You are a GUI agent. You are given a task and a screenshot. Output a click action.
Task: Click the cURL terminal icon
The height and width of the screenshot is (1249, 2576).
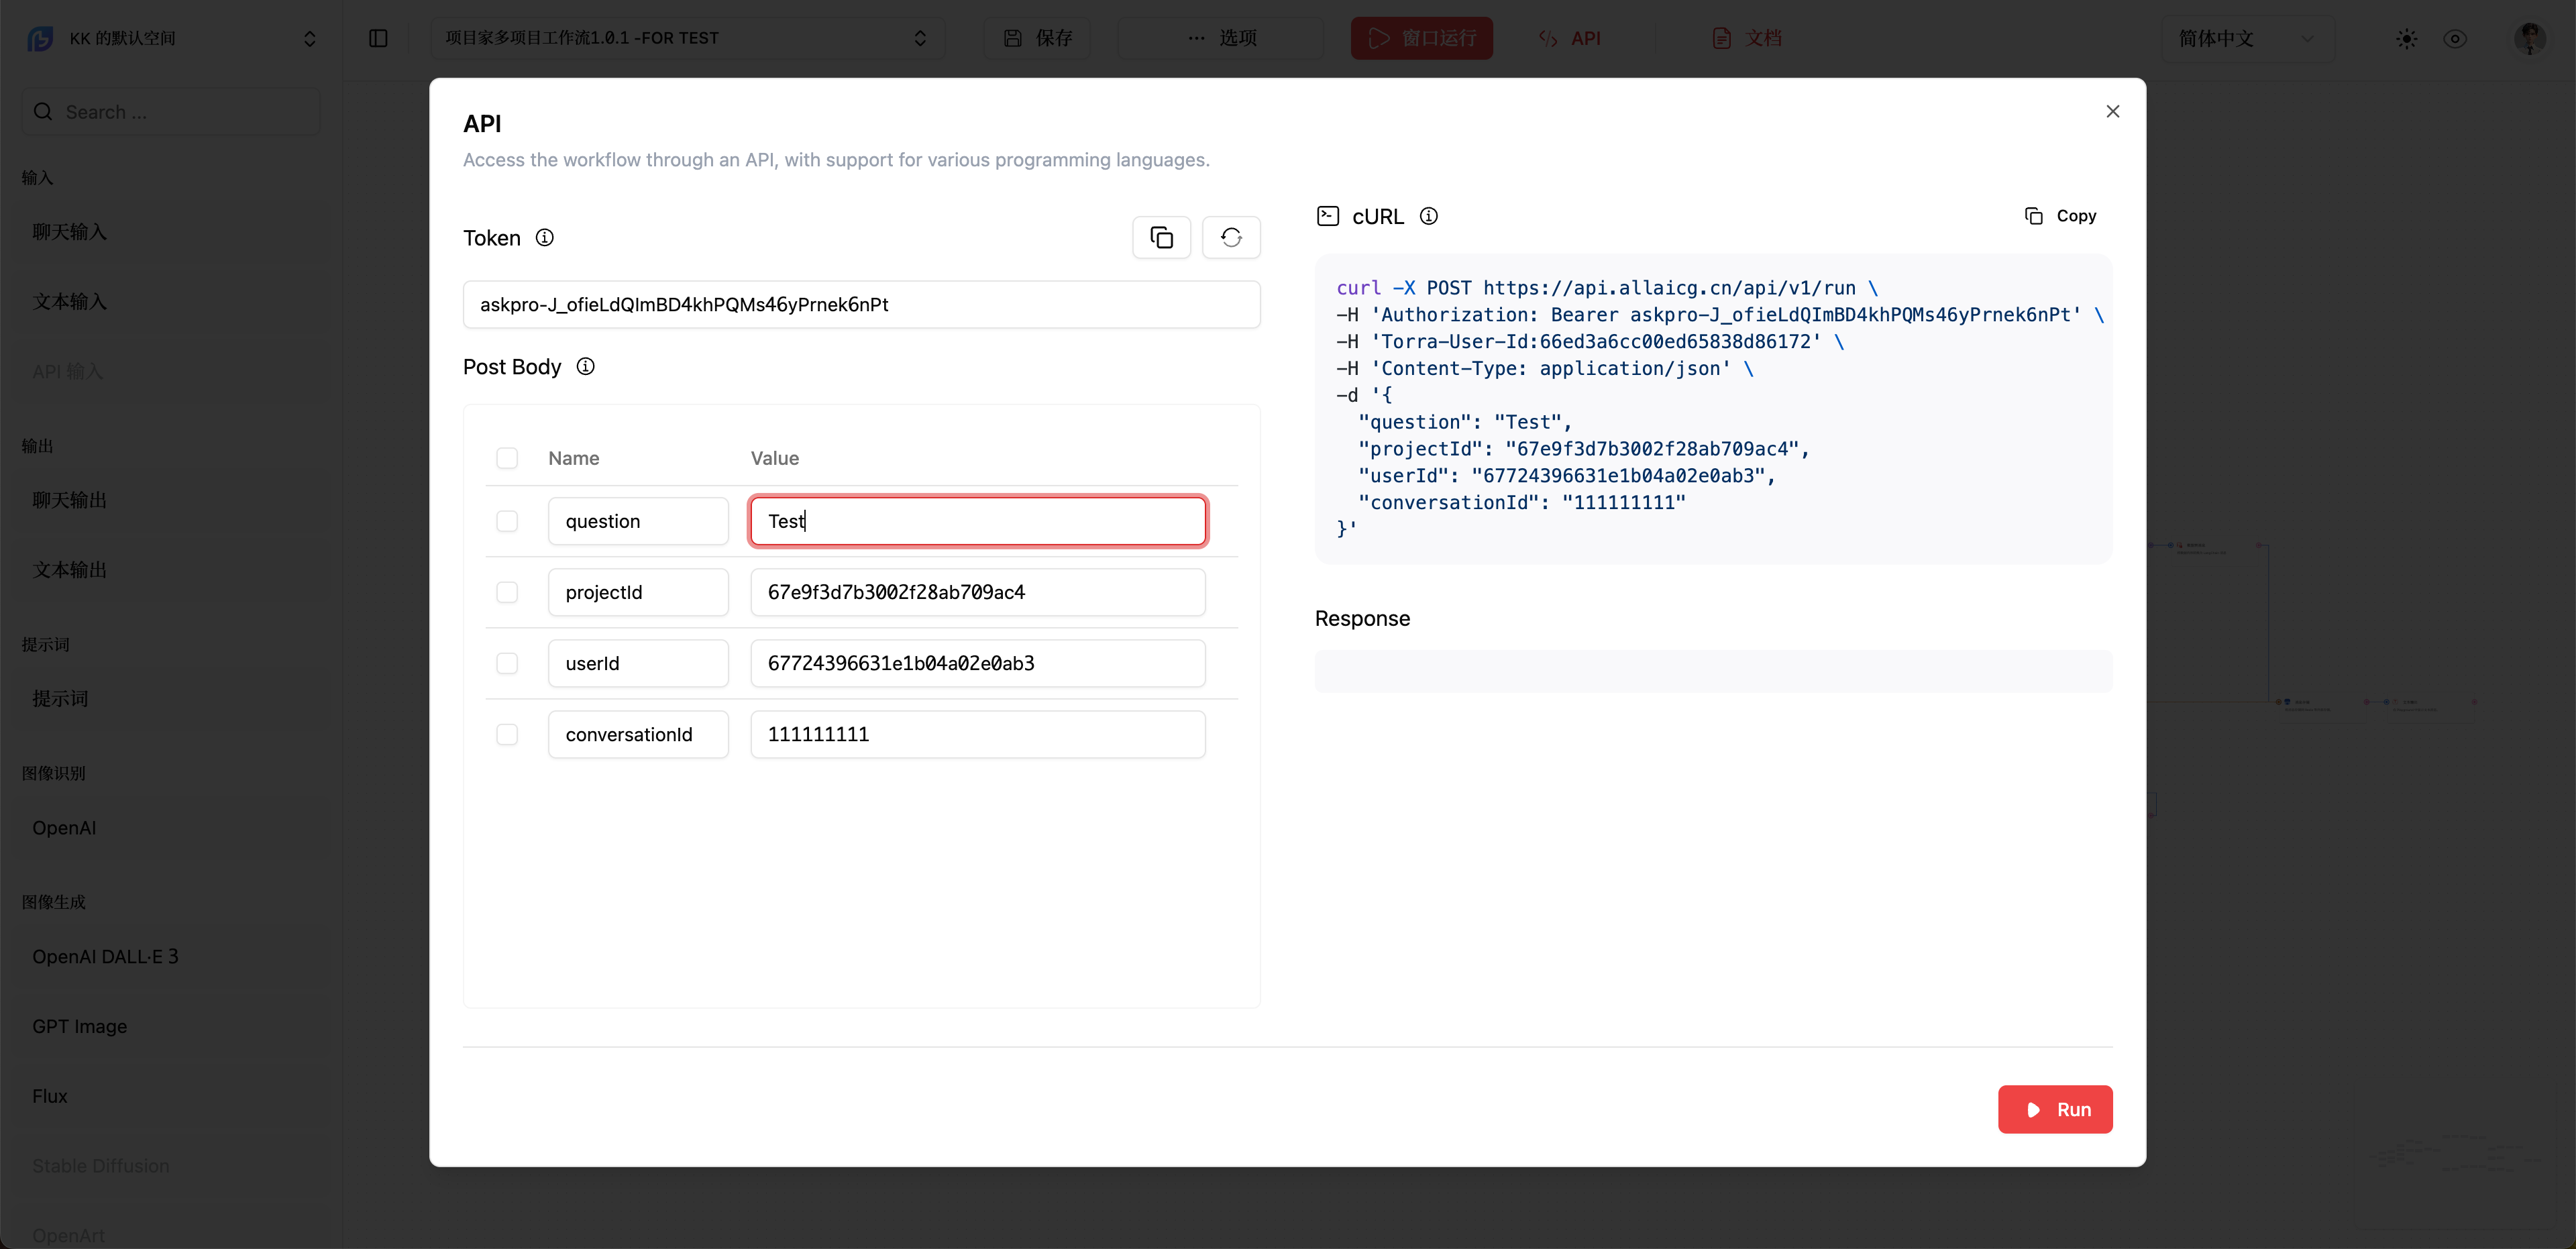[1328, 216]
